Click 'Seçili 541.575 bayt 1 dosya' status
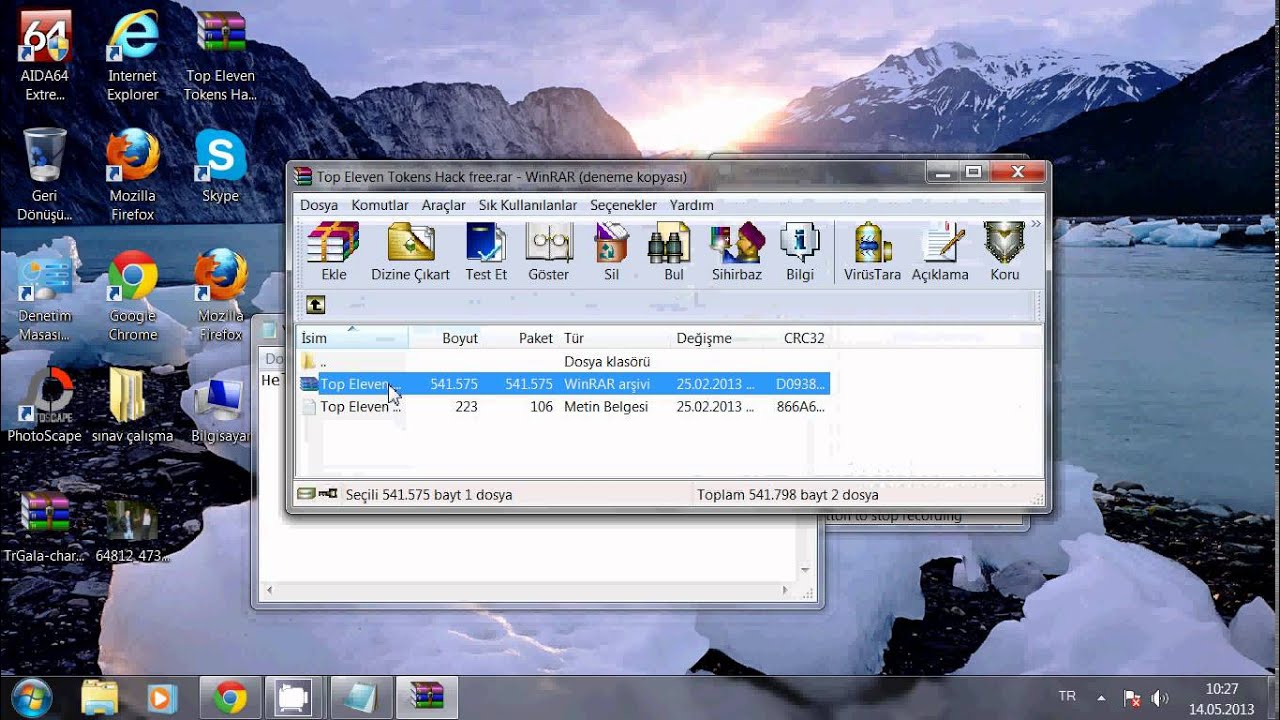Screen dimensions: 1280x720 [x=429, y=495]
